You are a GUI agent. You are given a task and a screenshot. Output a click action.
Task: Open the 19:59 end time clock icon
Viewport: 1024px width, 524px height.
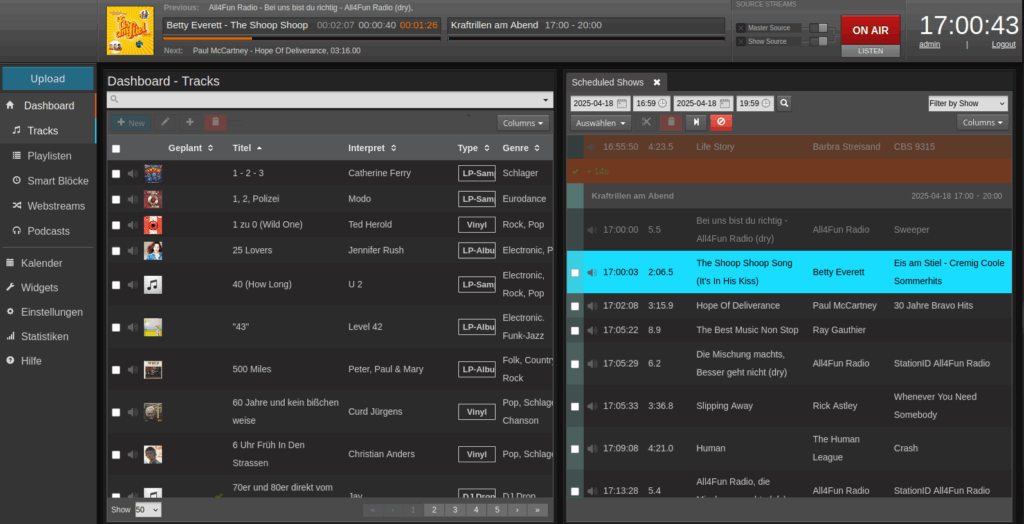(766, 103)
